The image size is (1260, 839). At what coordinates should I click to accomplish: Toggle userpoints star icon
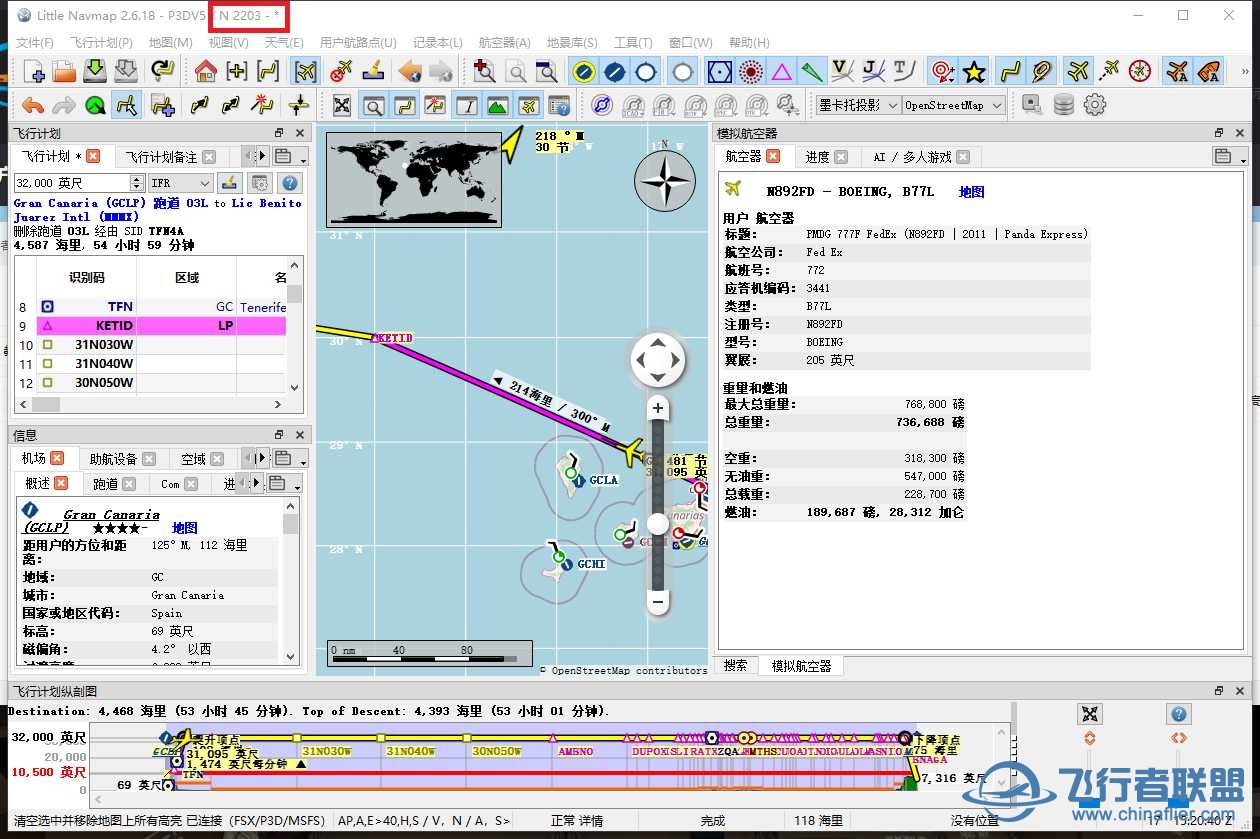pos(973,72)
